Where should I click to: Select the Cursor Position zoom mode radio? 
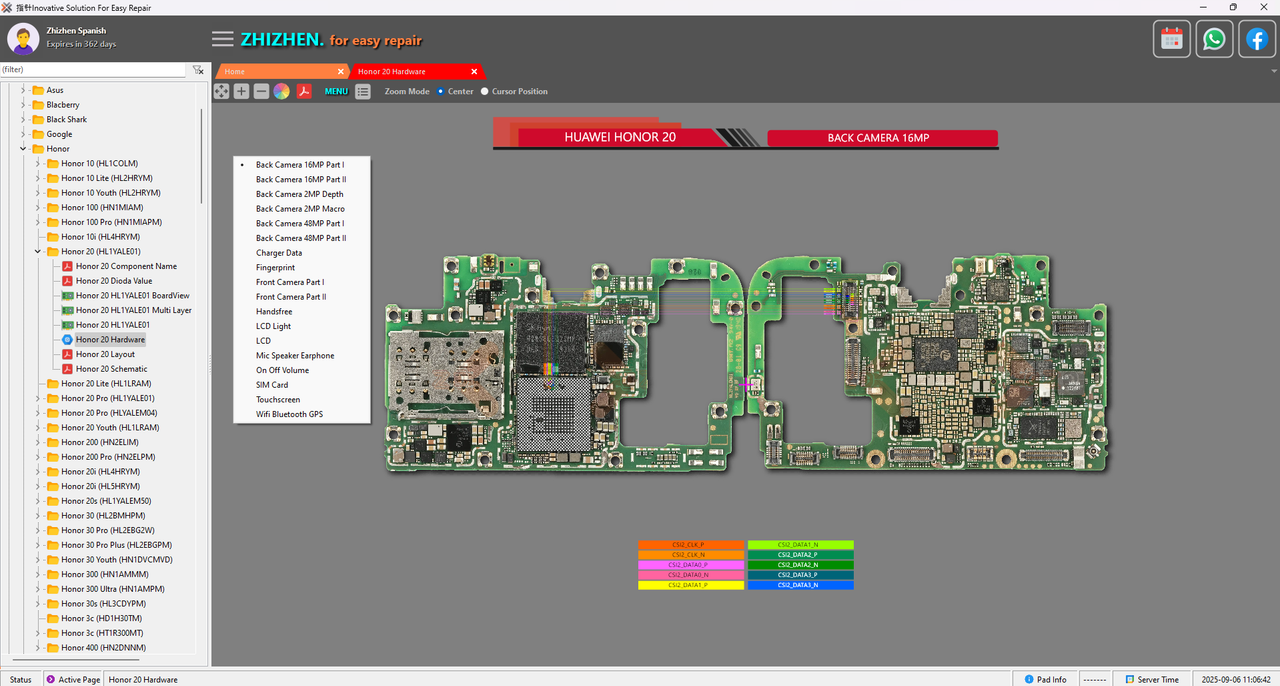tap(485, 91)
